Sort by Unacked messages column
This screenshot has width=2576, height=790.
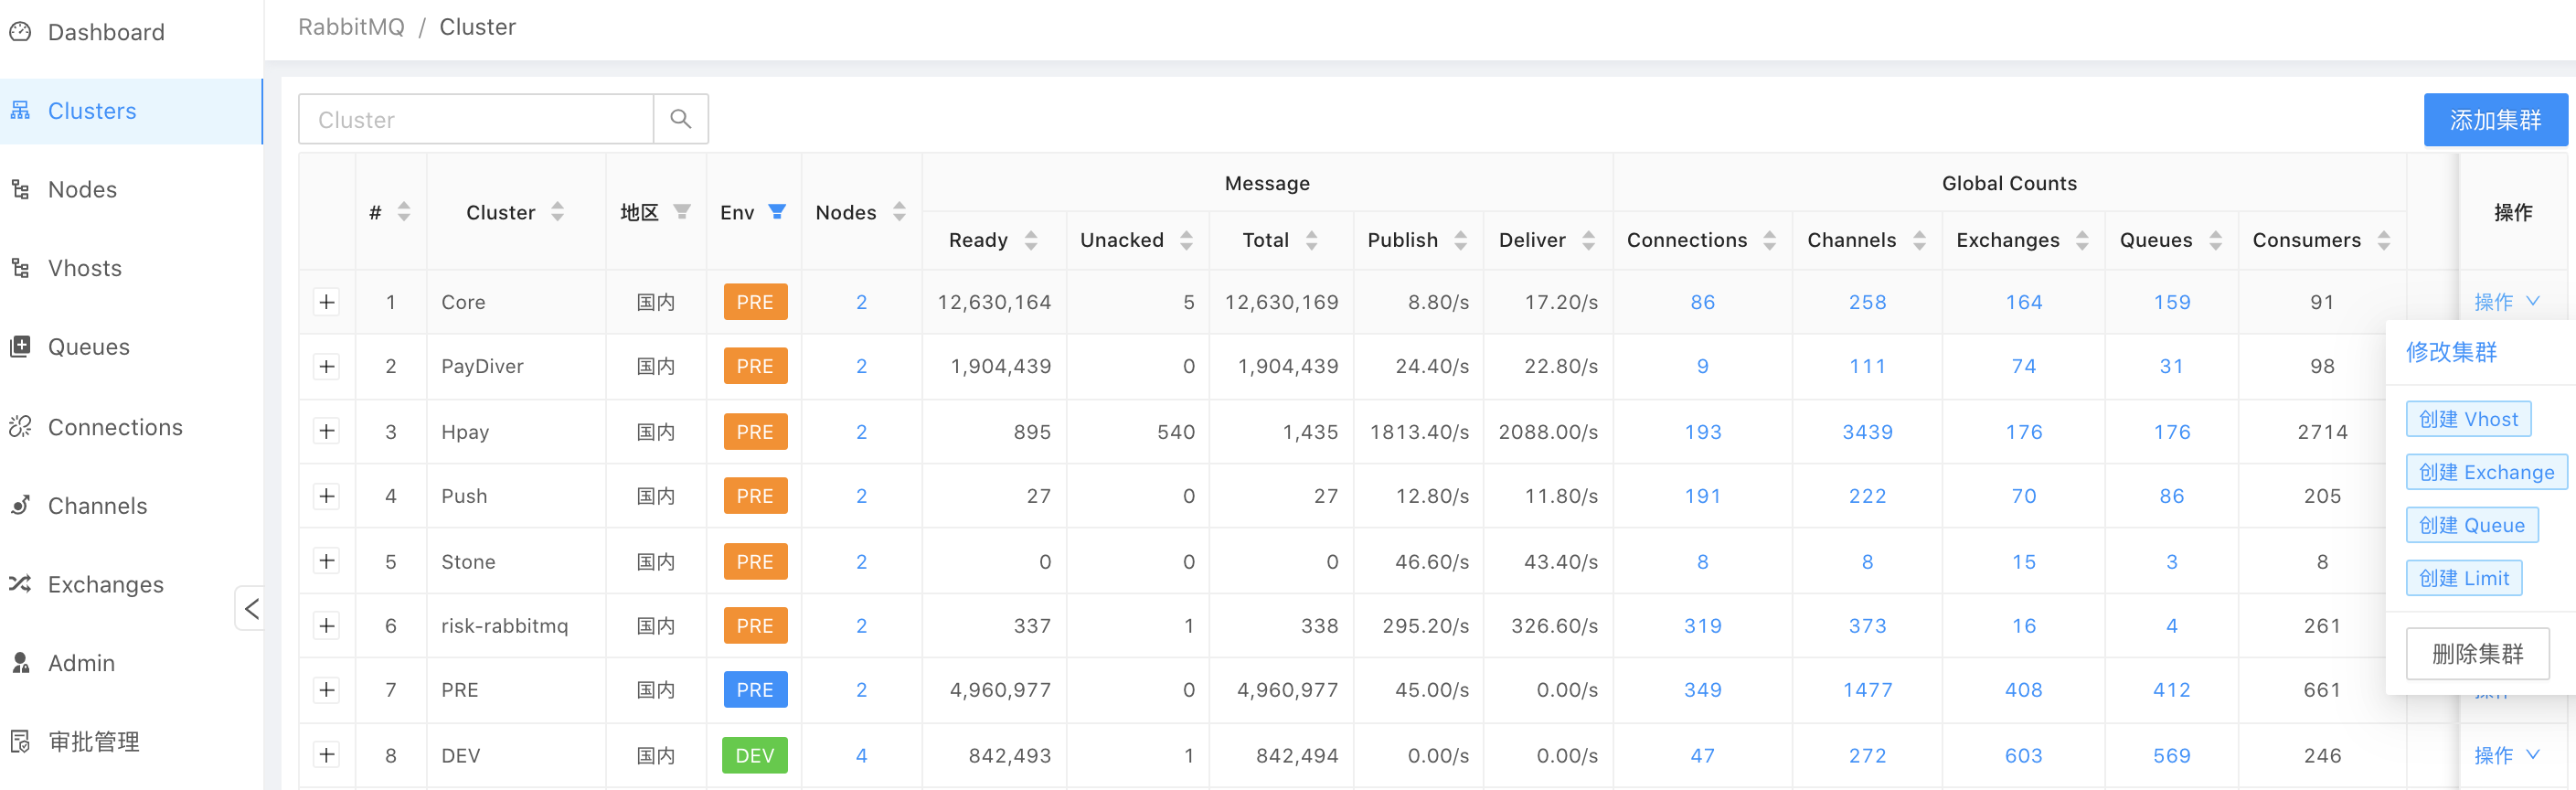(x=1187, y=240)
